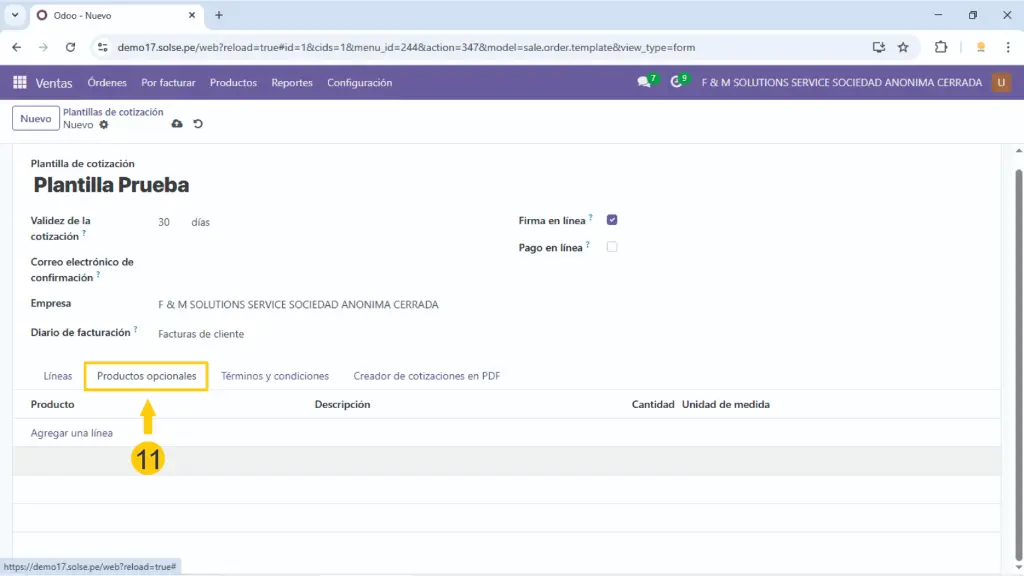Click the Nuevo button
Screen dimensions: 1024x576
click(x=35, y=119)
